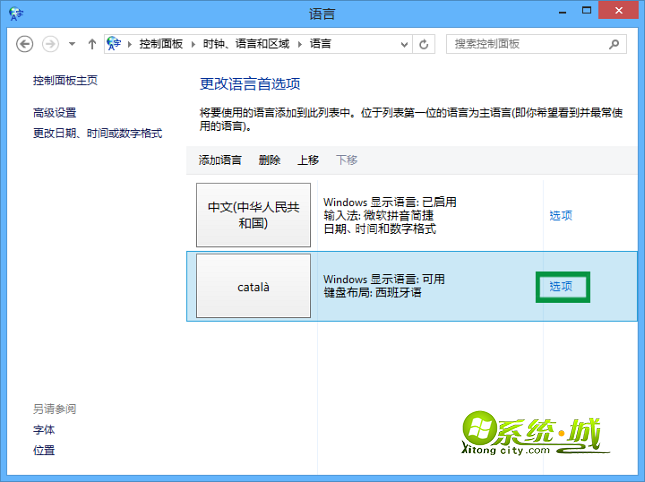645x482 pixels.
Task: Click 上移 to move language up
Action: click(x=308, y=160)
